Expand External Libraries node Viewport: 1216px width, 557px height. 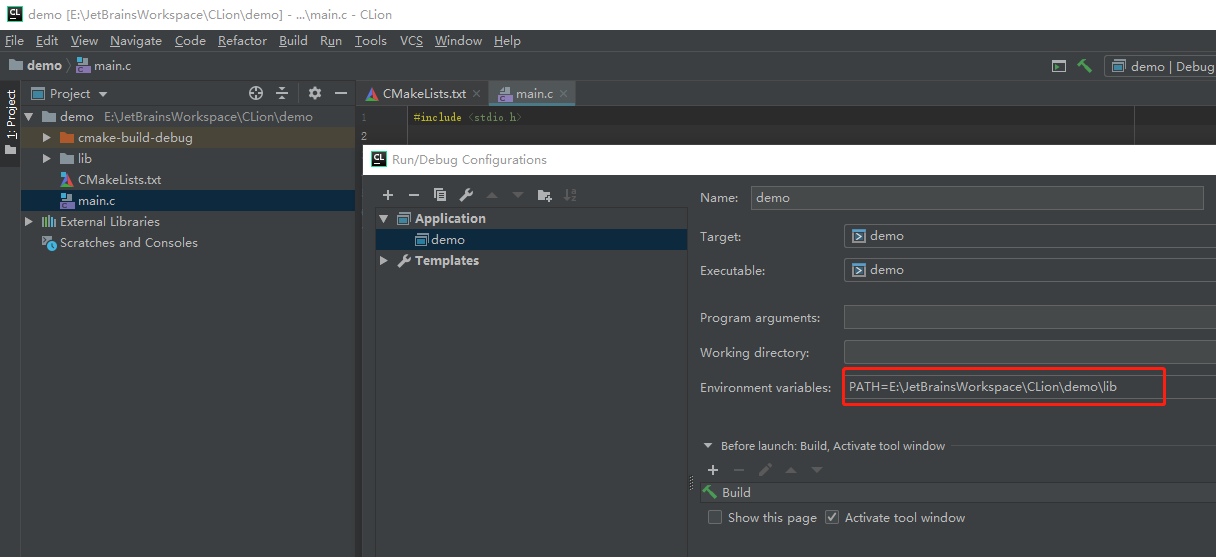(28, 221)
